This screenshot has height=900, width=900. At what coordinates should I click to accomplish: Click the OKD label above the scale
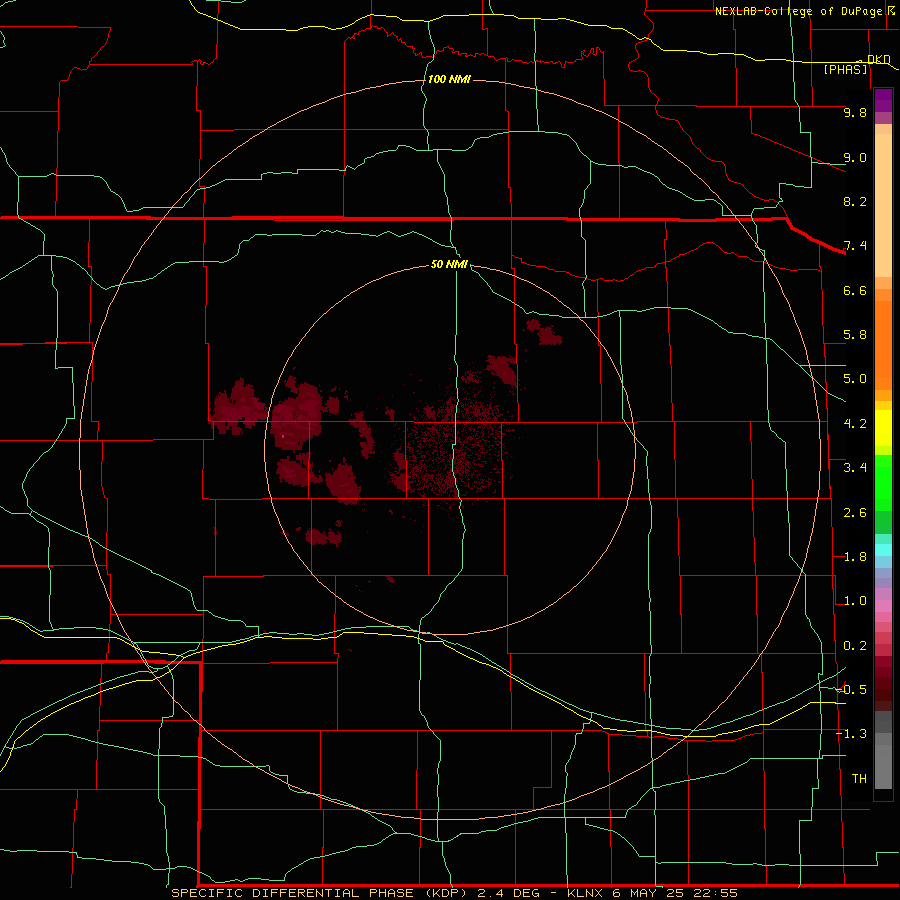[878, 59]
